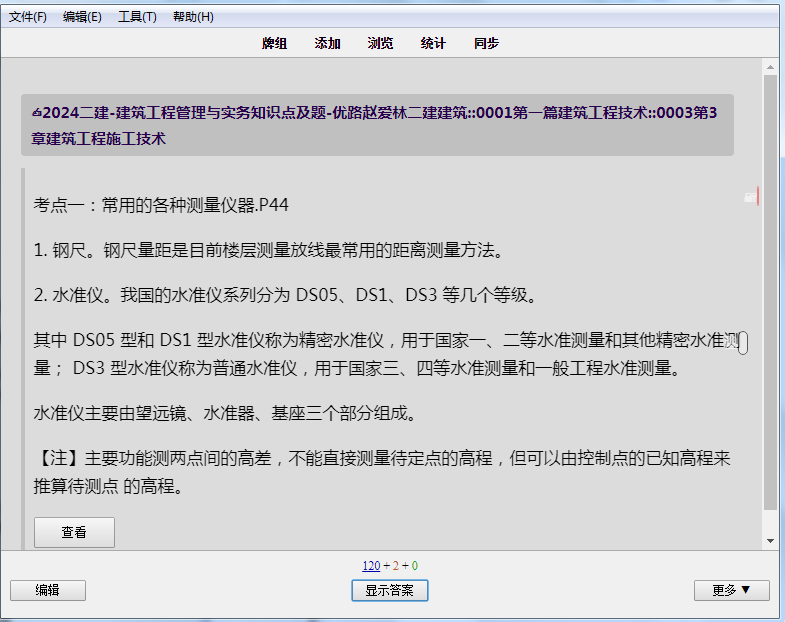785x622 pixels.
Task: Show 统计 statistics
Action: pos(433,44)
